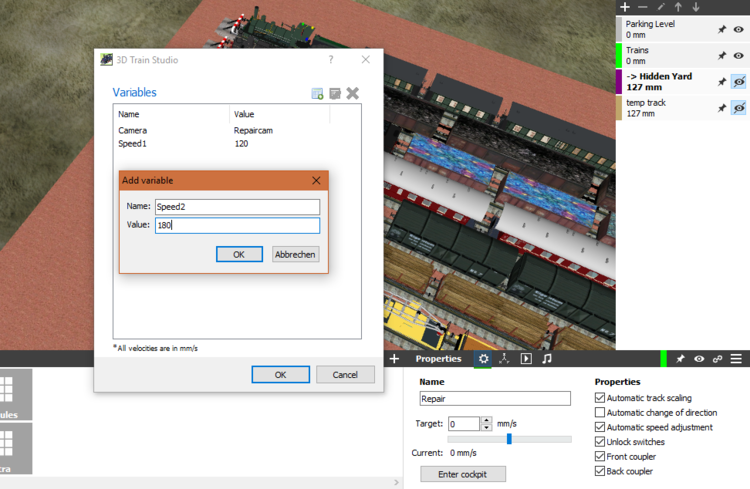The height and width of the screenshot is (489, 750).
Task: Pin the Trains layer
Action: pos(722,56)
